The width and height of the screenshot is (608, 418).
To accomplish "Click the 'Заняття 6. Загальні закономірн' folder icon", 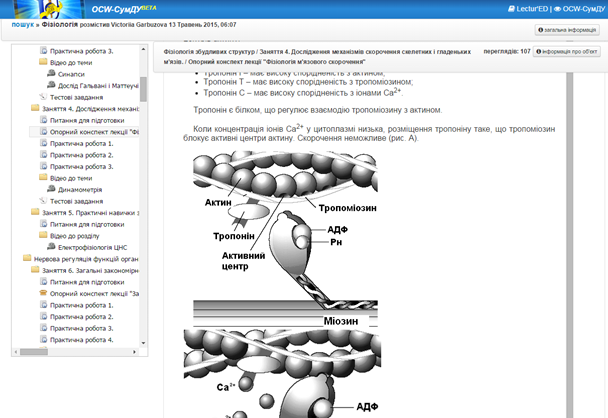I will (35, 270).
